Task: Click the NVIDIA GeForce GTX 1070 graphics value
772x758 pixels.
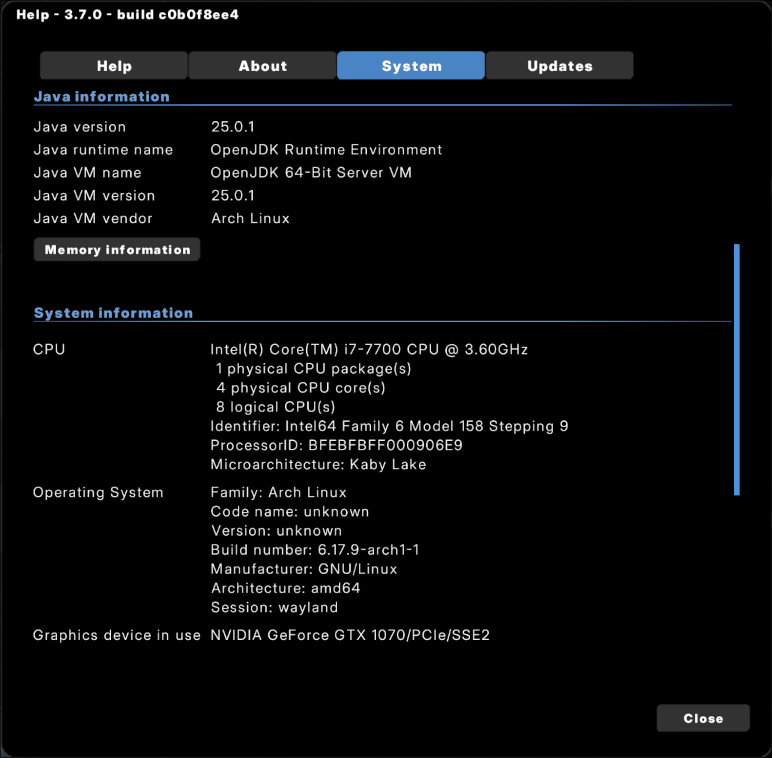Action: click(349, 635)
